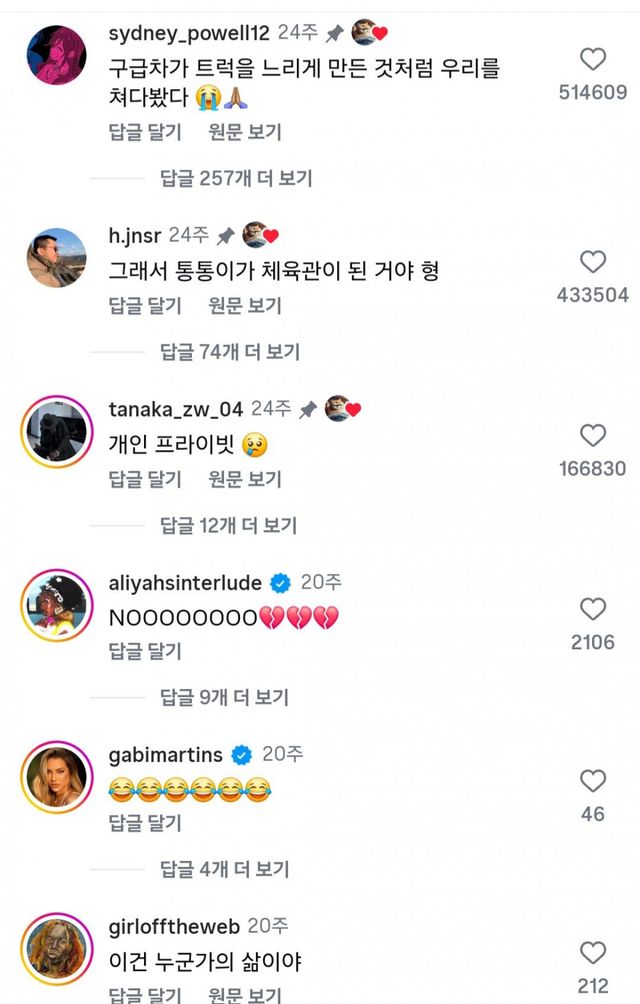Tap gabimartins' profile photo
The width and height of the screenshot is (640, 1004).
point(56,777)
